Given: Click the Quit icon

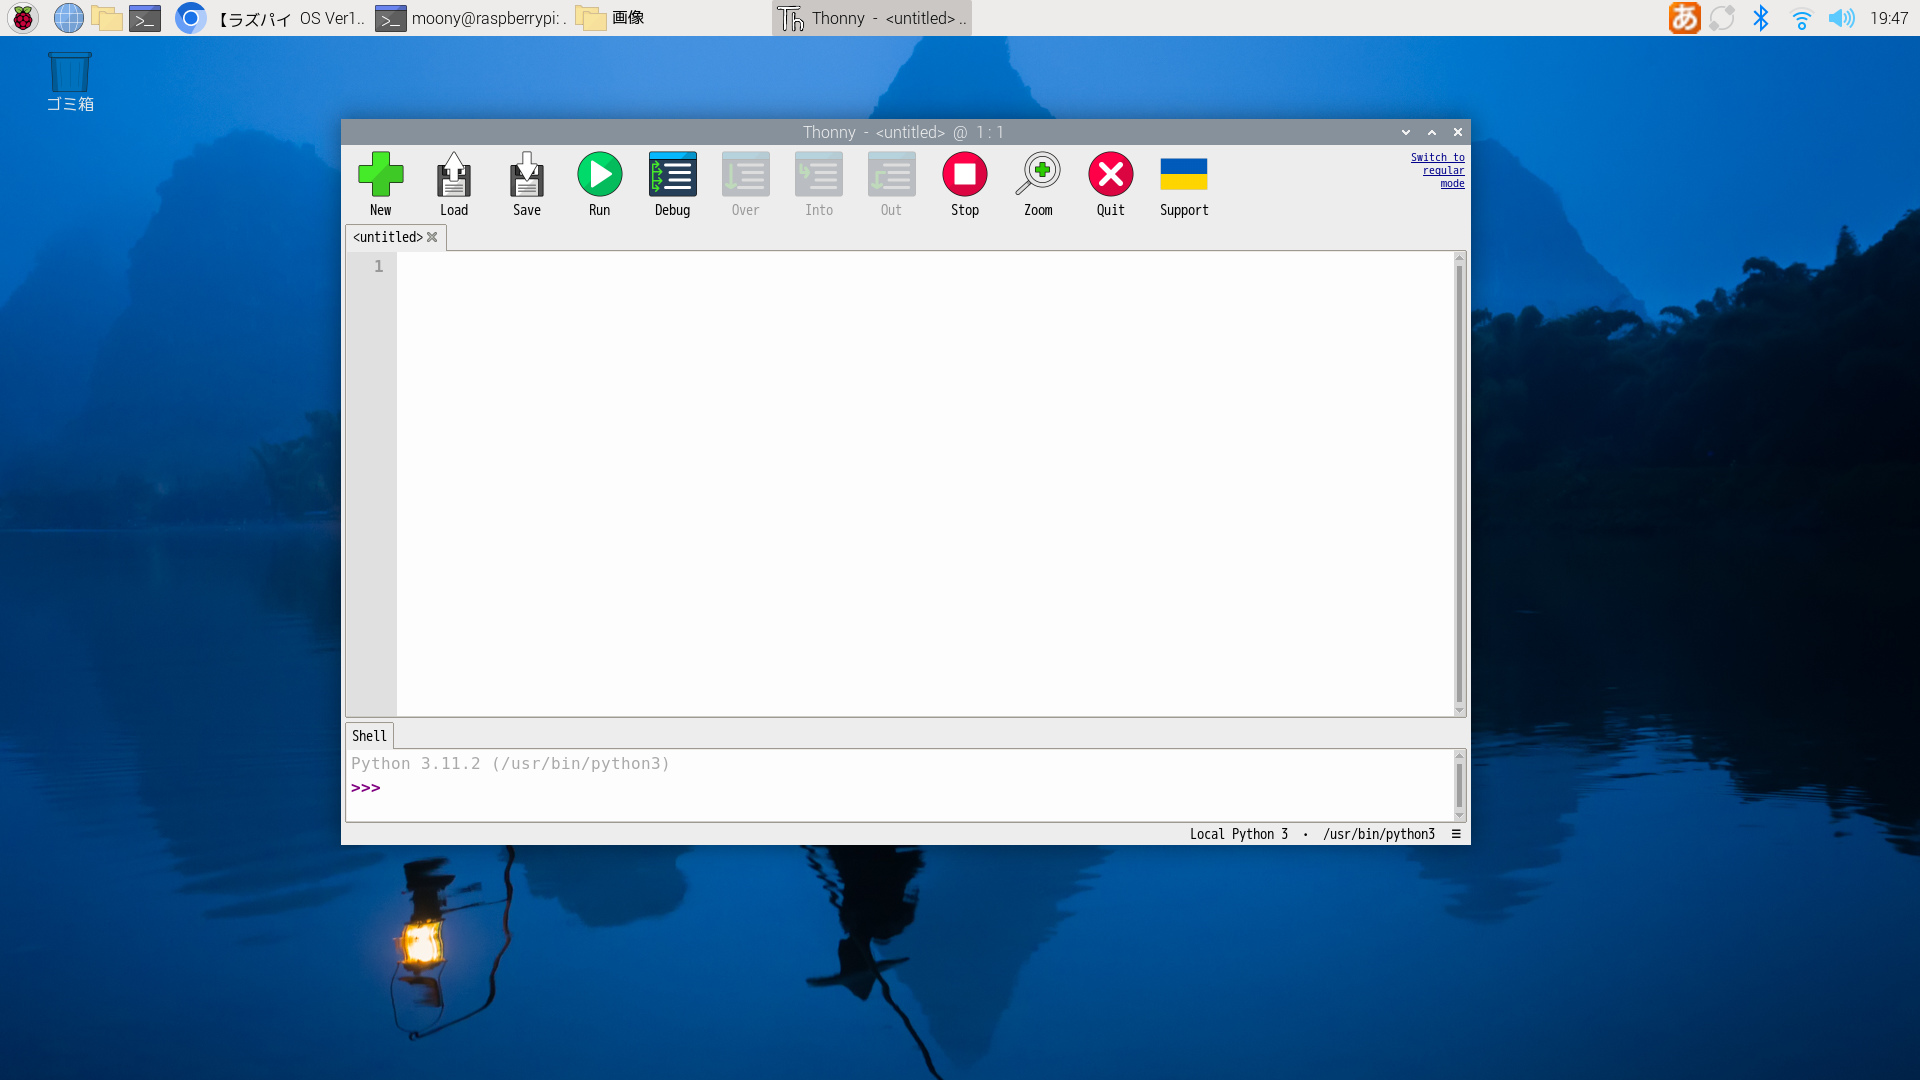Looking at the screenshot, I should pos(1110,175).
